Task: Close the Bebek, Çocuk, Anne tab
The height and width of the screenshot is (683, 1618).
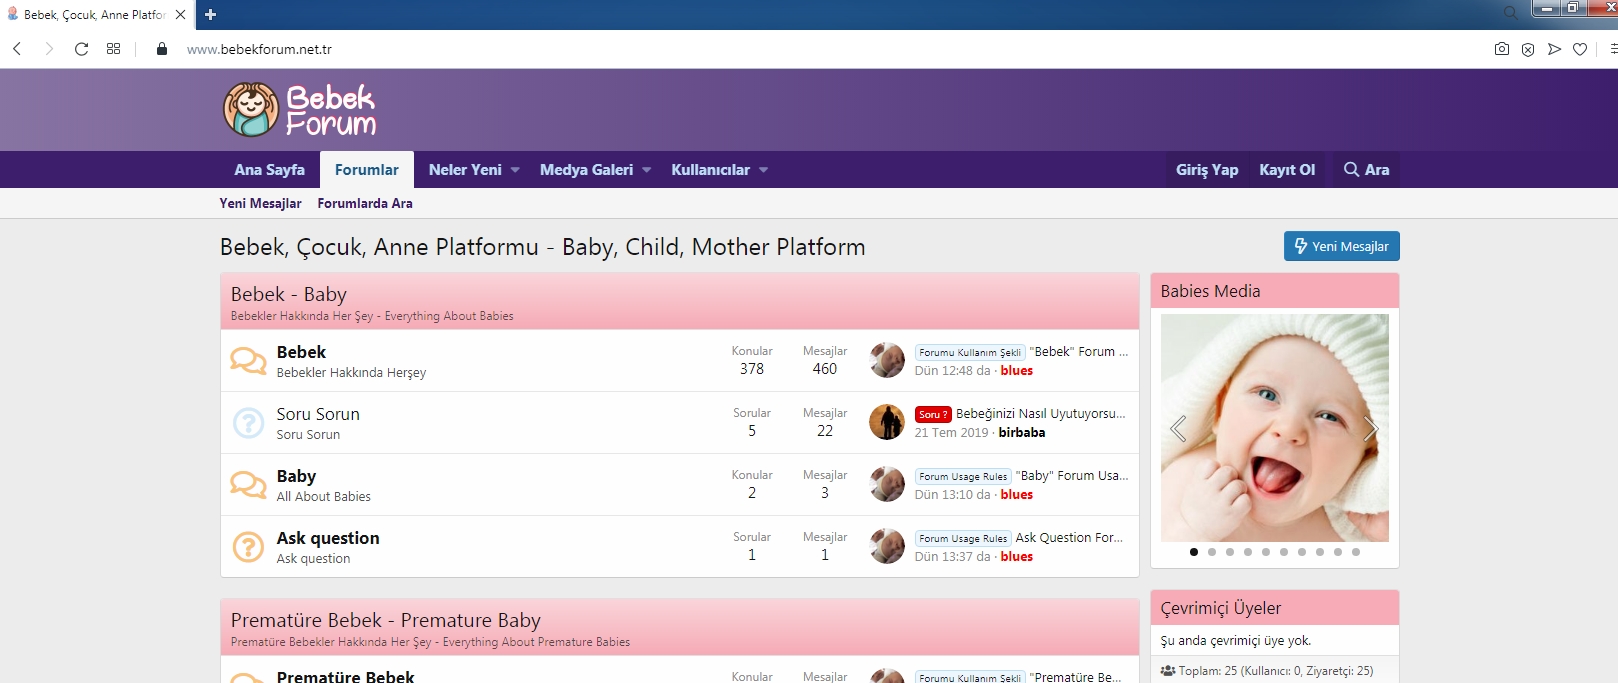Action: (x=180, y=14)
